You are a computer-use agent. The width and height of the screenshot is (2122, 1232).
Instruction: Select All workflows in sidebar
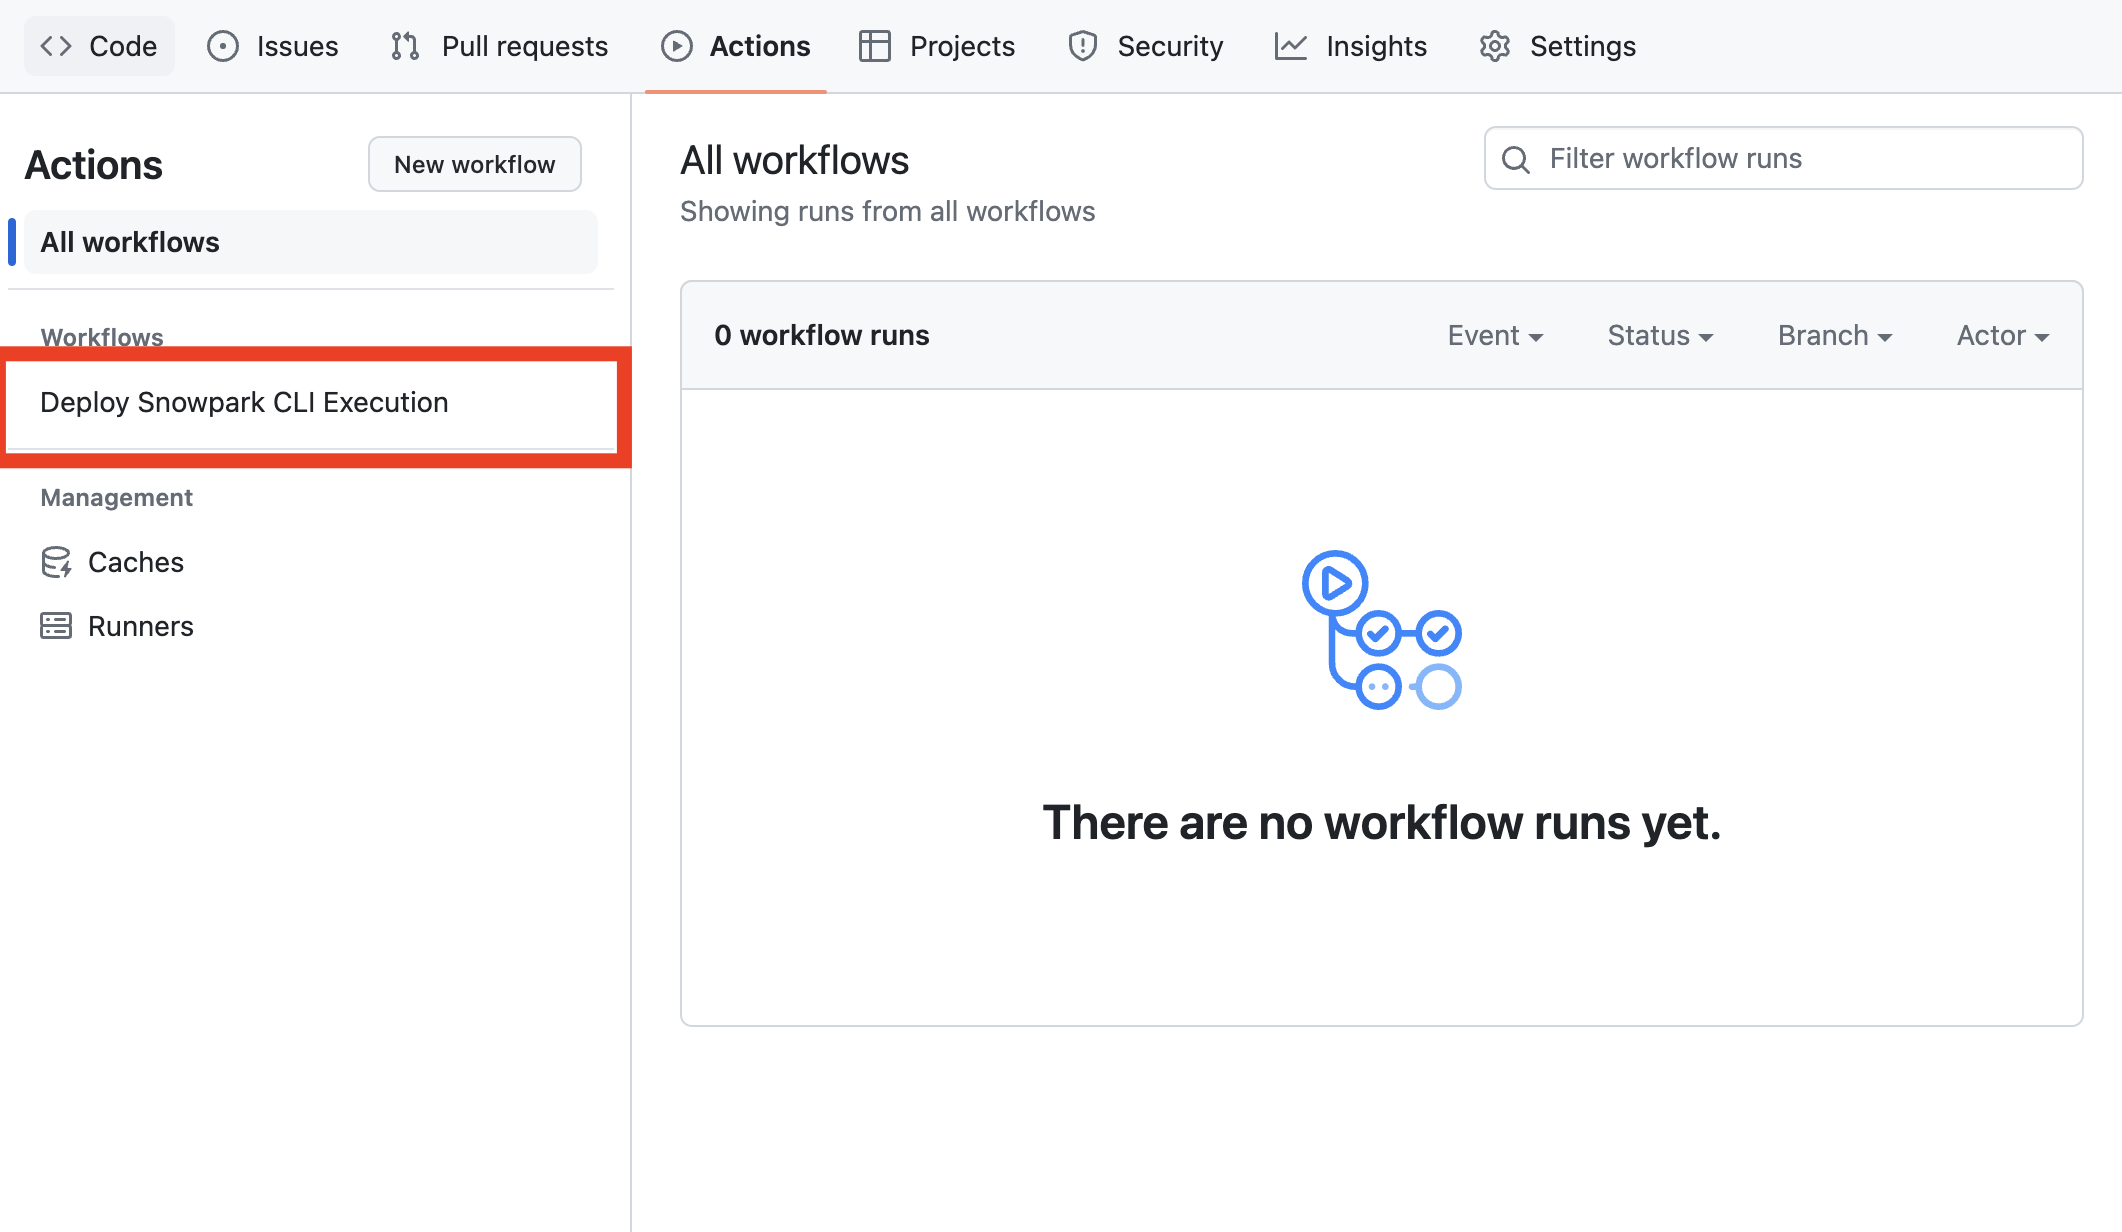(x=311, y=242)
